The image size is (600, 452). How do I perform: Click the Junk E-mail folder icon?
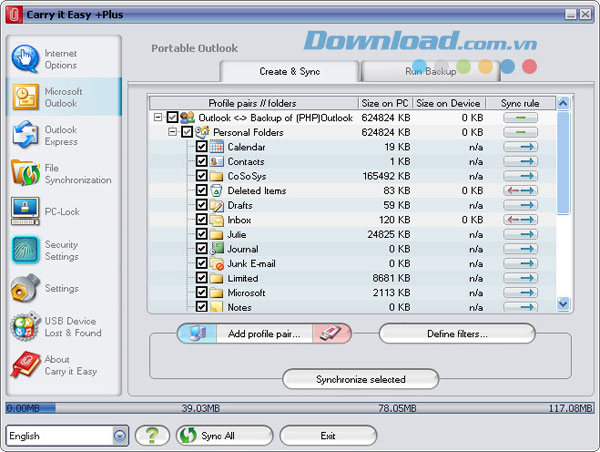click(217, 263)
